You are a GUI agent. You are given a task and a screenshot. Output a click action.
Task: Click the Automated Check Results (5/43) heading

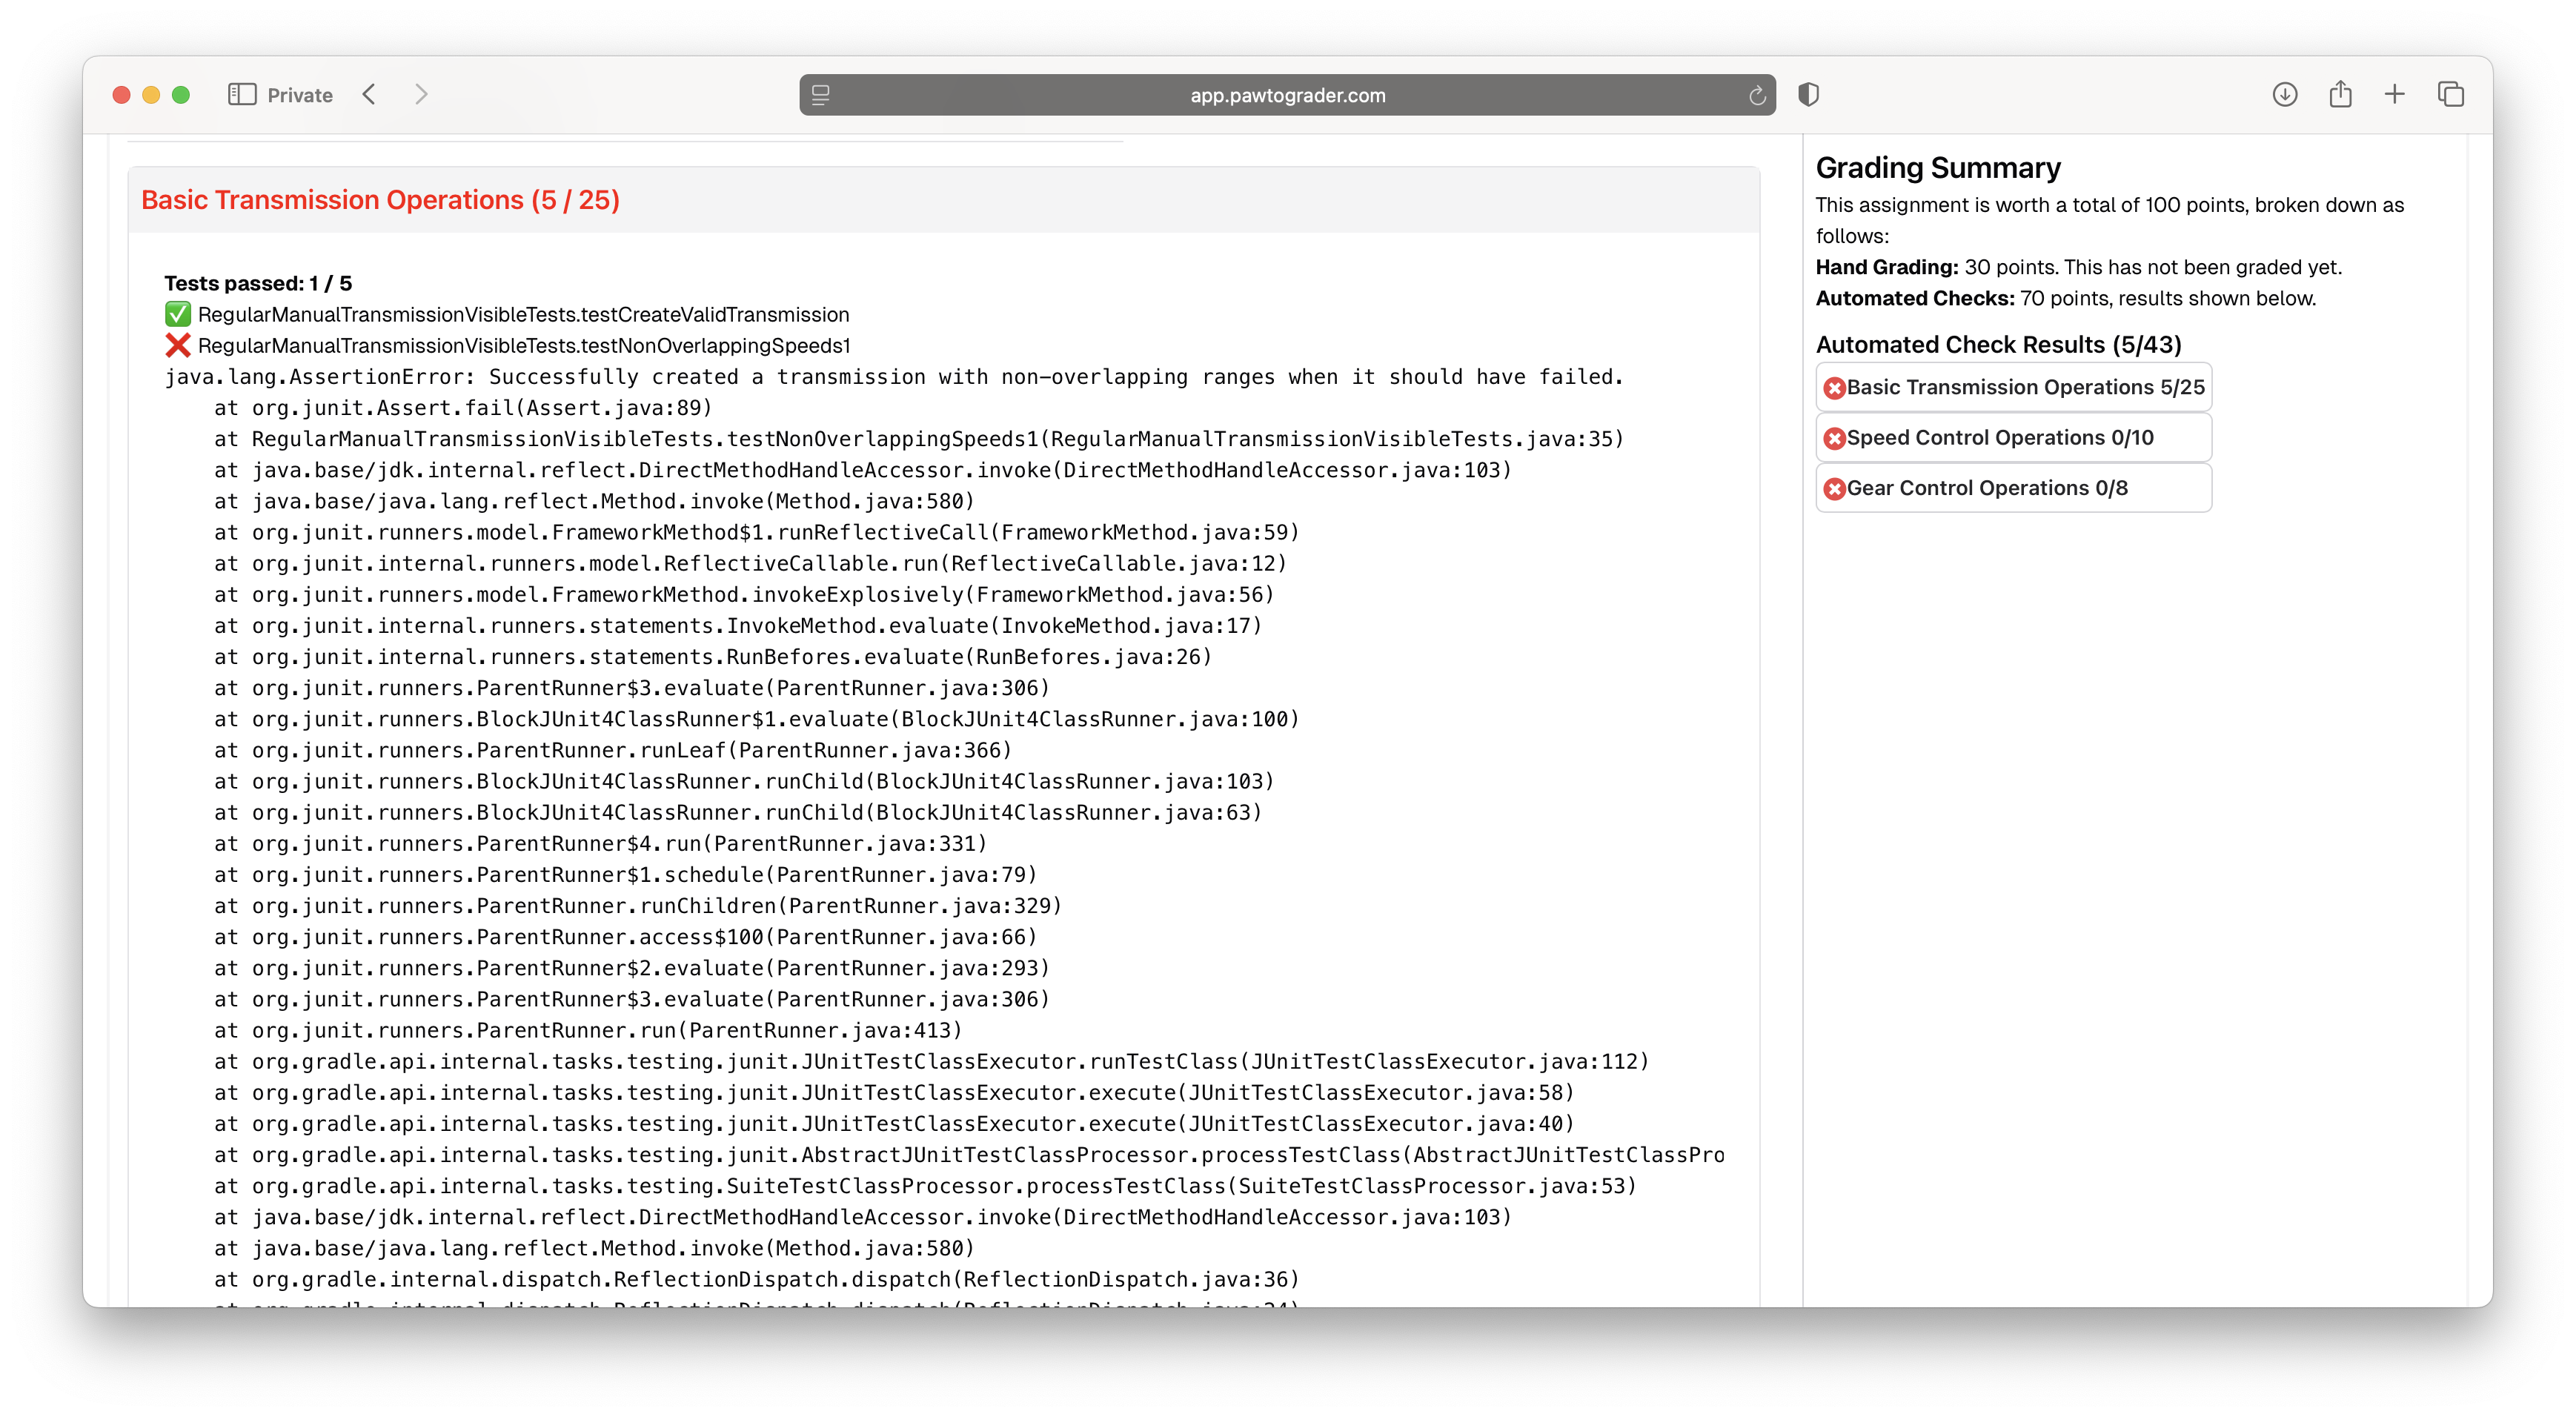(1998, 344)
